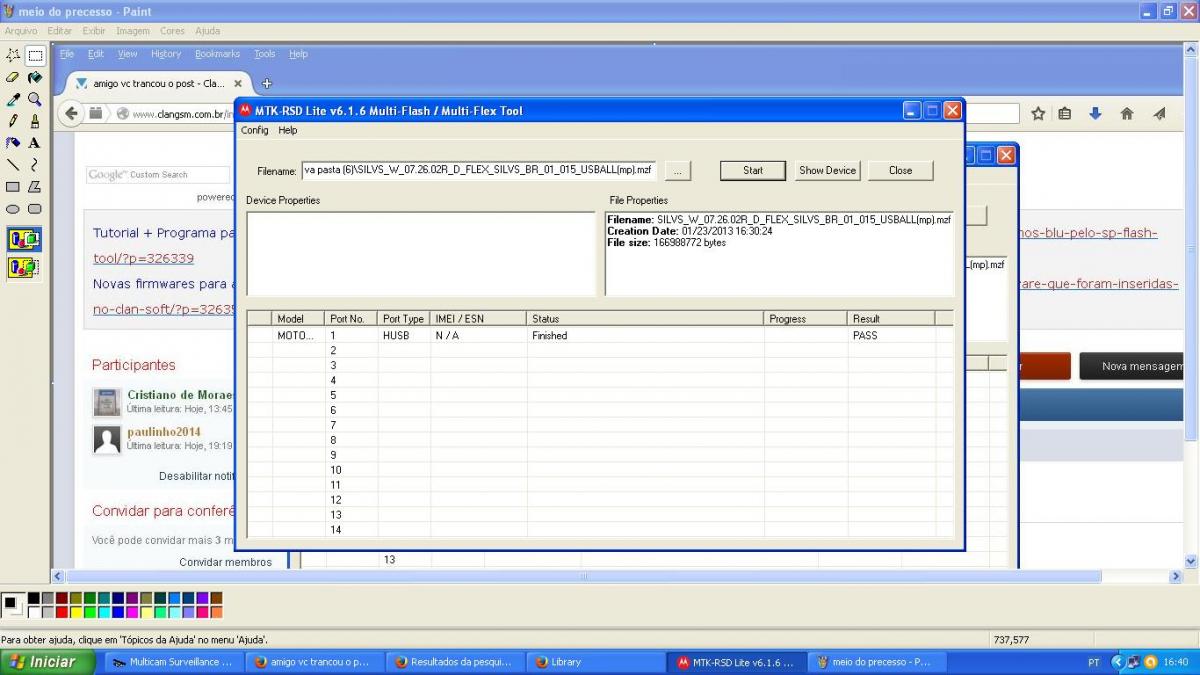The width and height of the screenshot is (1200, 675).
Task: Enable transparent selection option in toolbox
Action: click(24, 267)
